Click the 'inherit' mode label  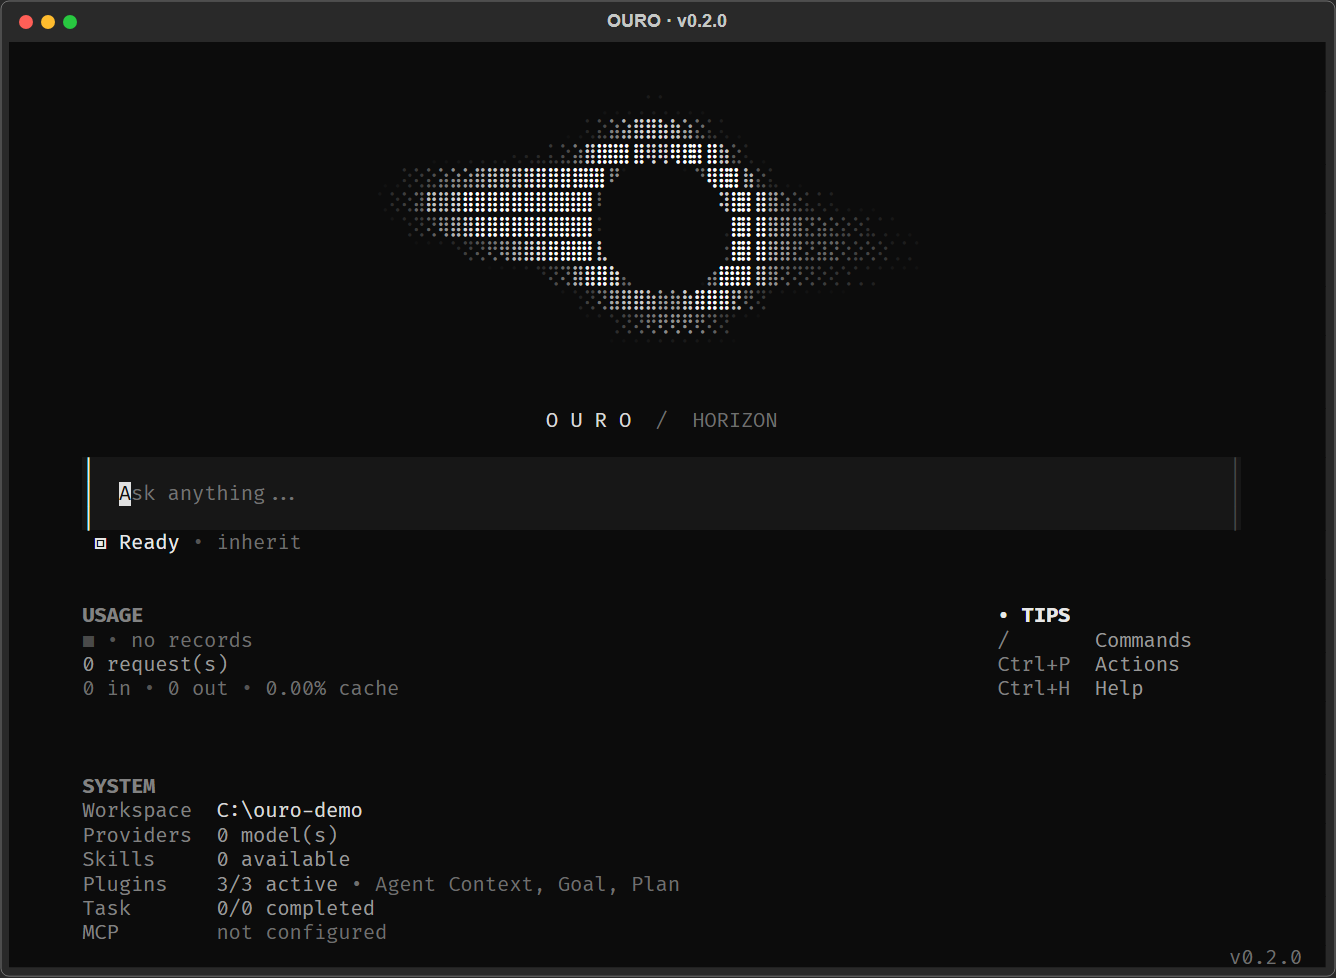[x=259, y=542]
